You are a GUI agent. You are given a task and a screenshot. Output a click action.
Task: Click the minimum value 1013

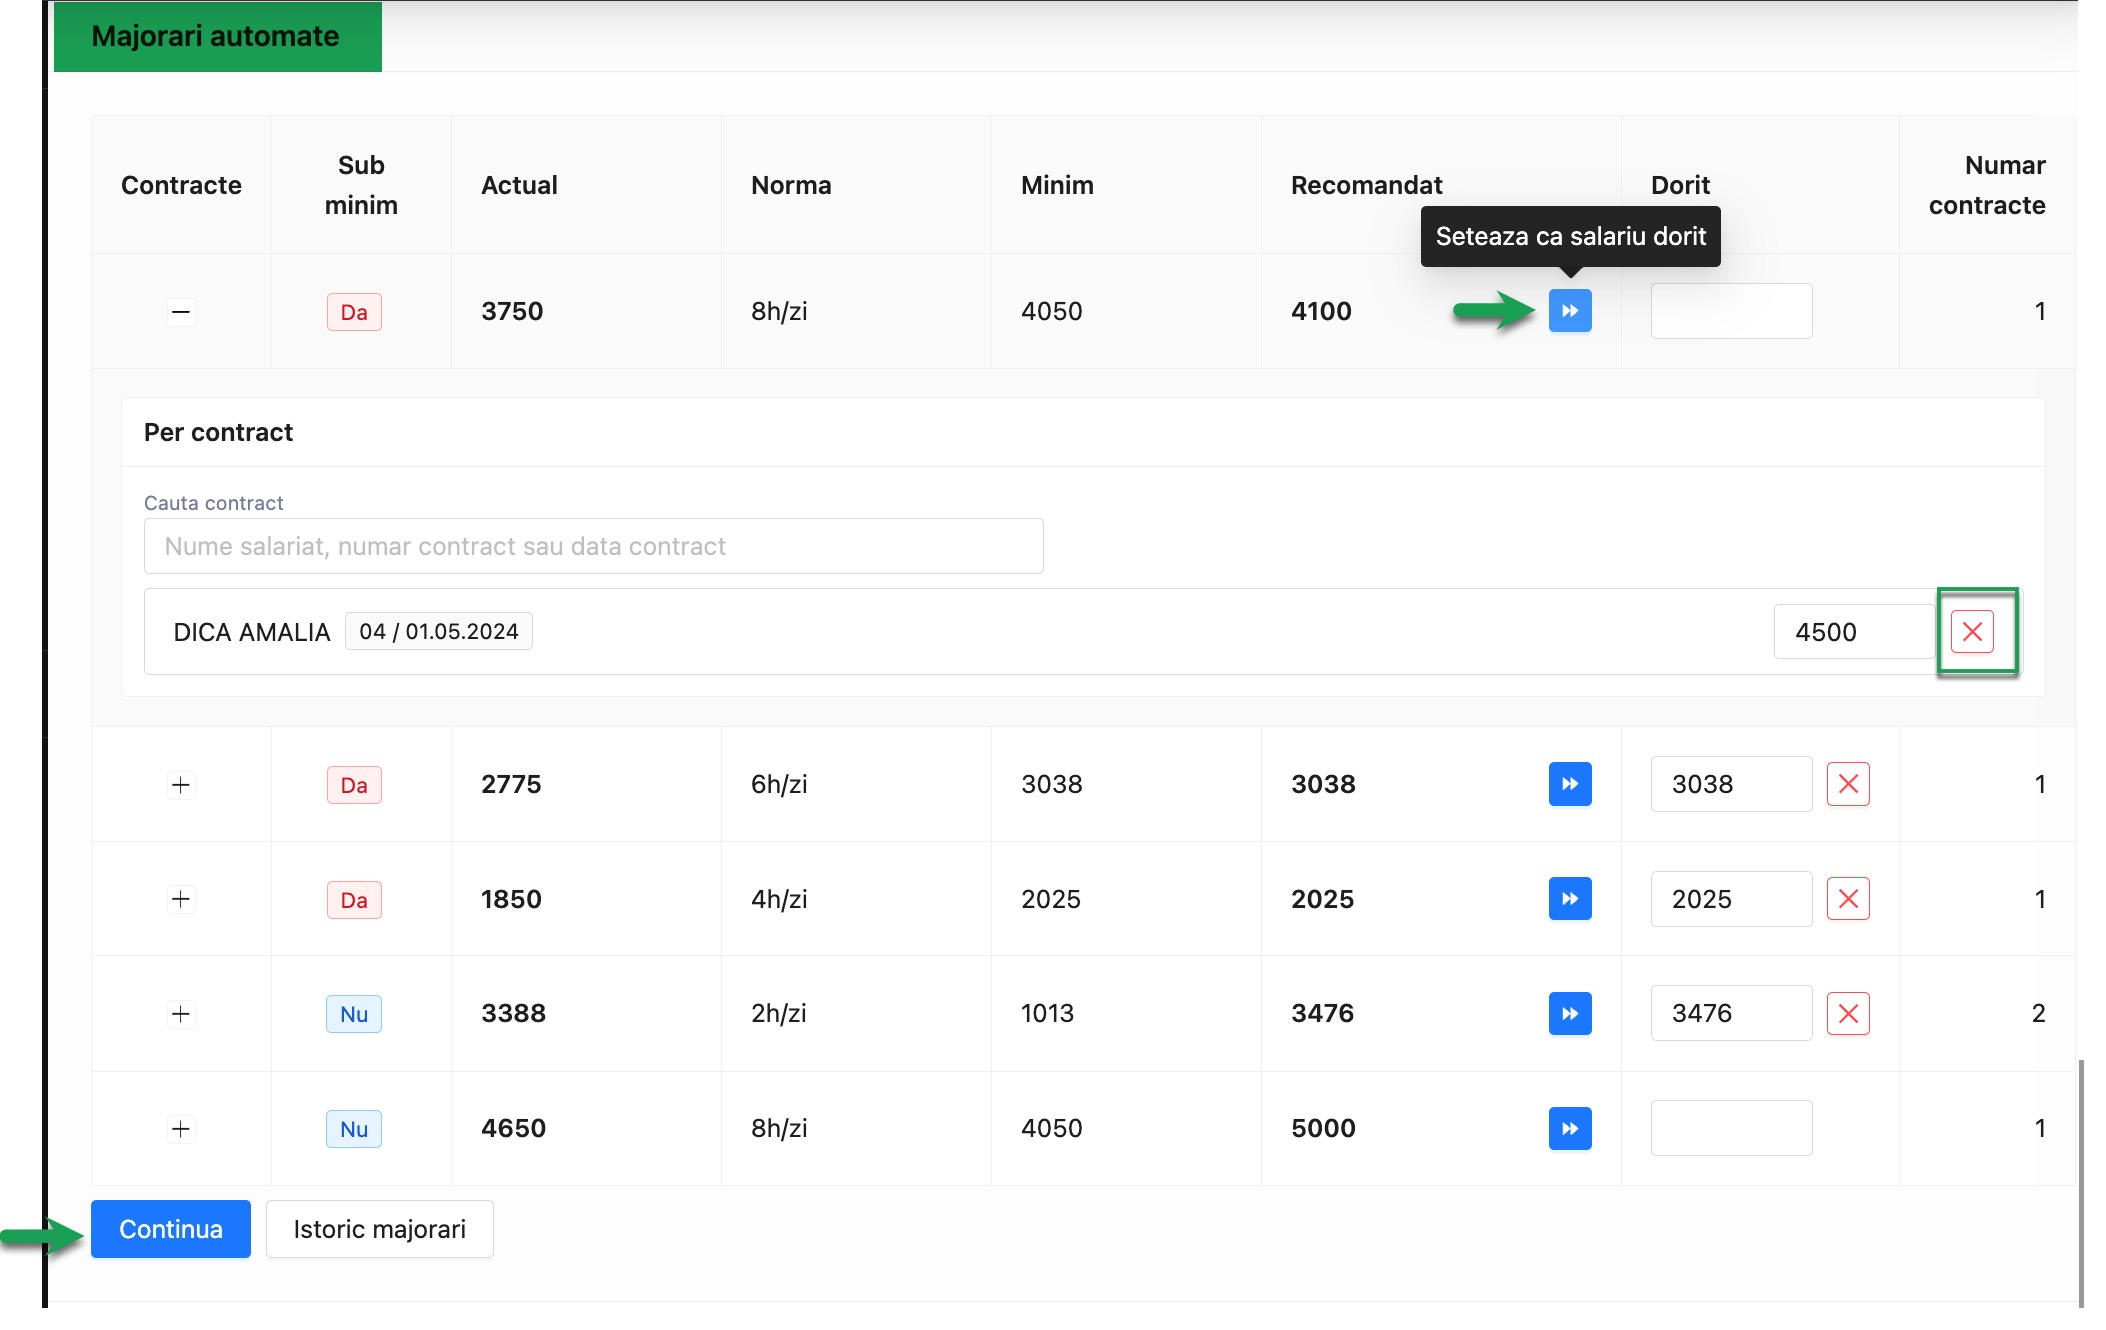click(1047, 1013)
